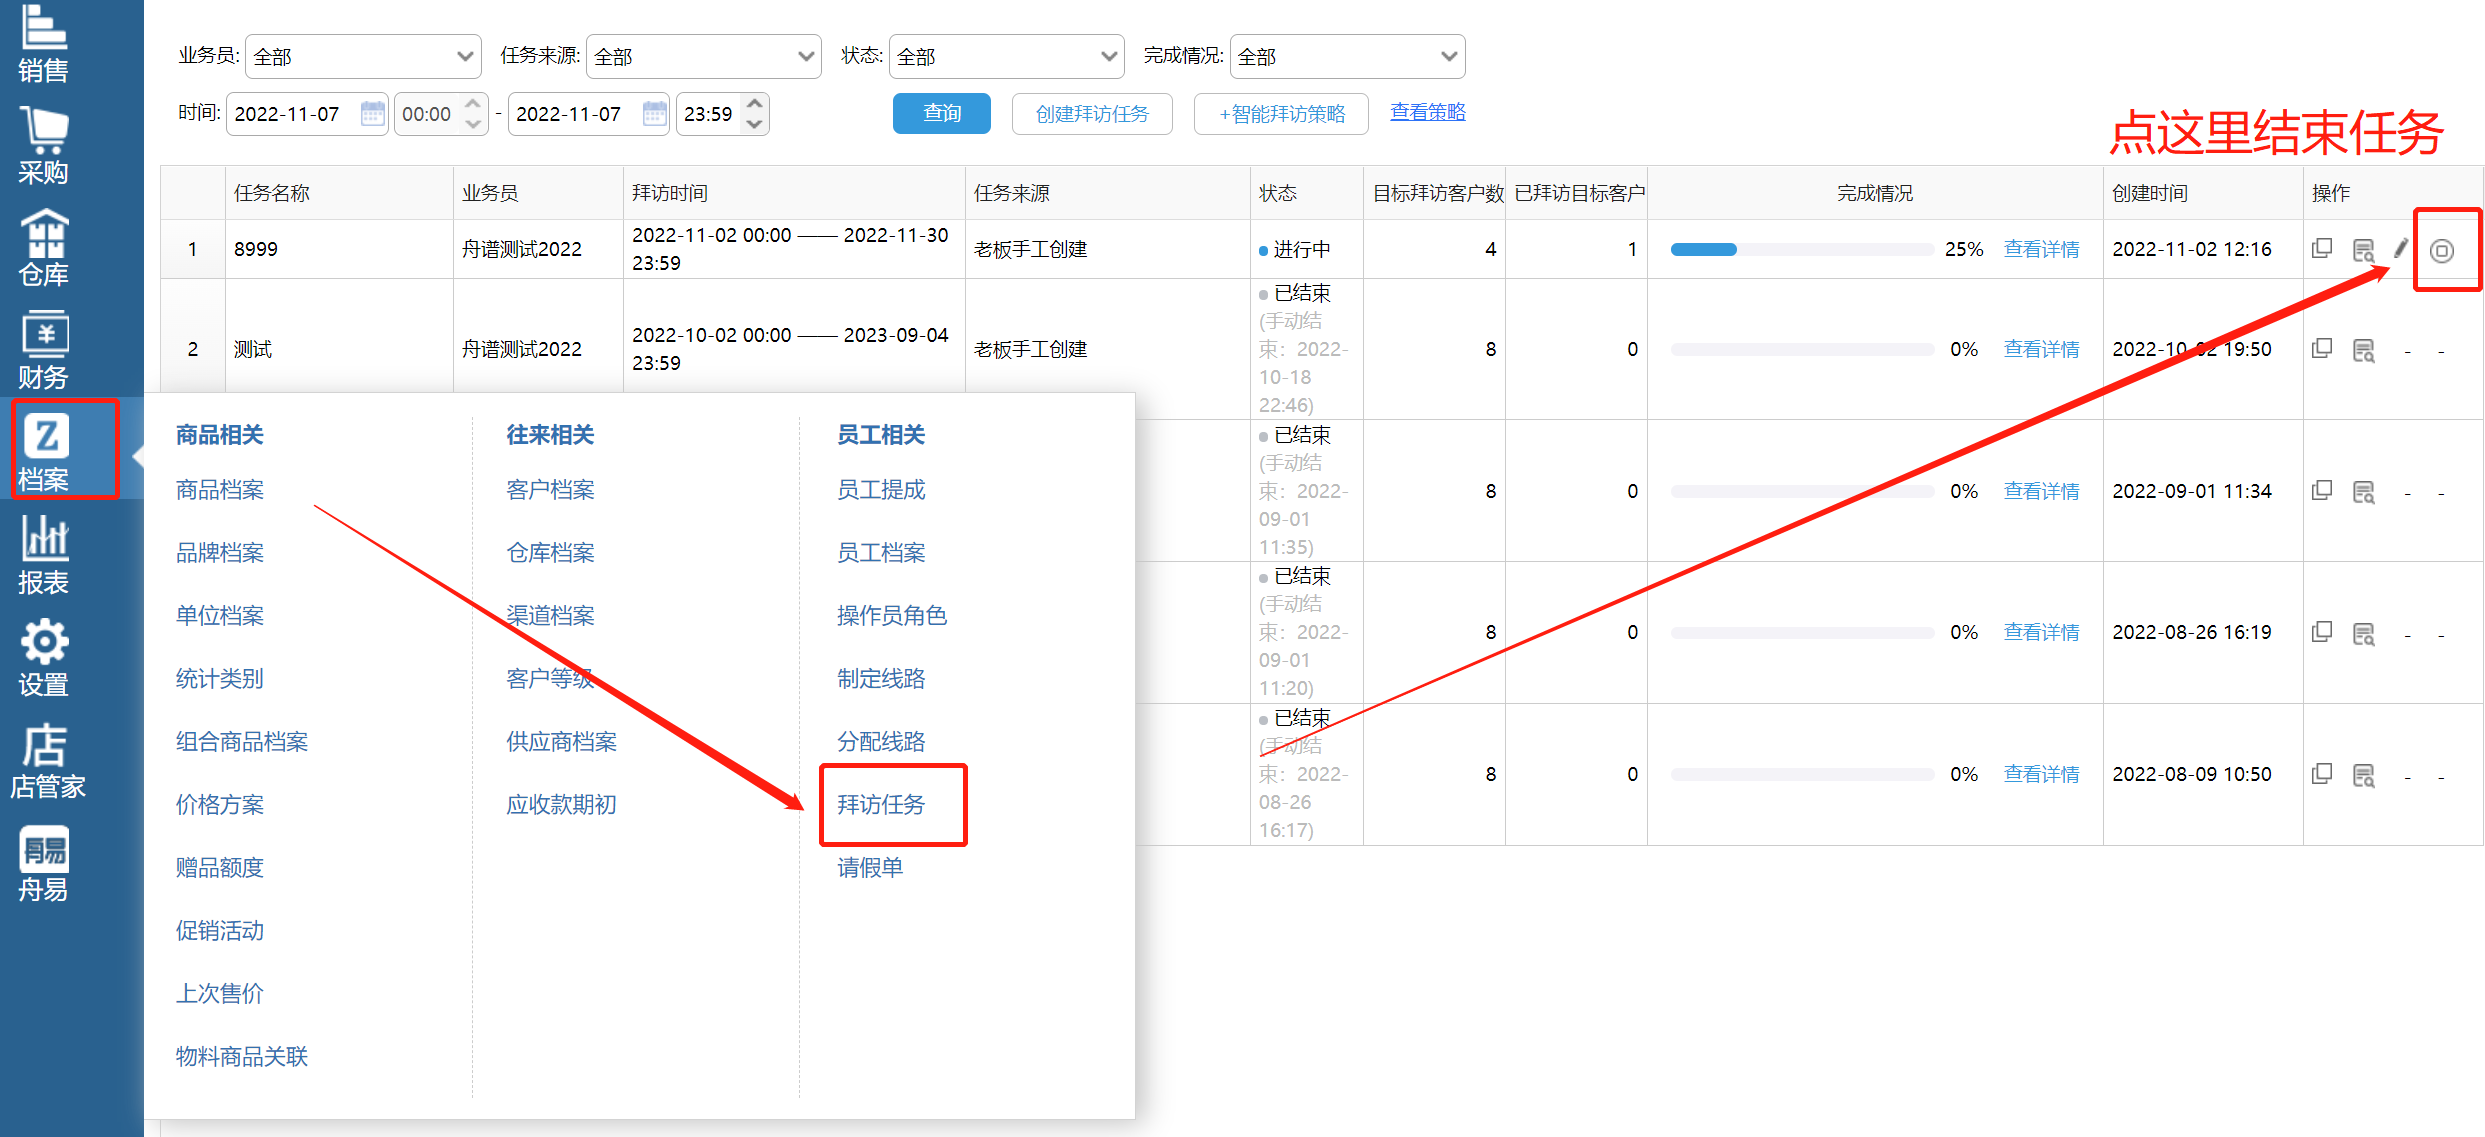Edit task 8999 with the pencil icon
2485x1137 pixels.
point(2400,248)
